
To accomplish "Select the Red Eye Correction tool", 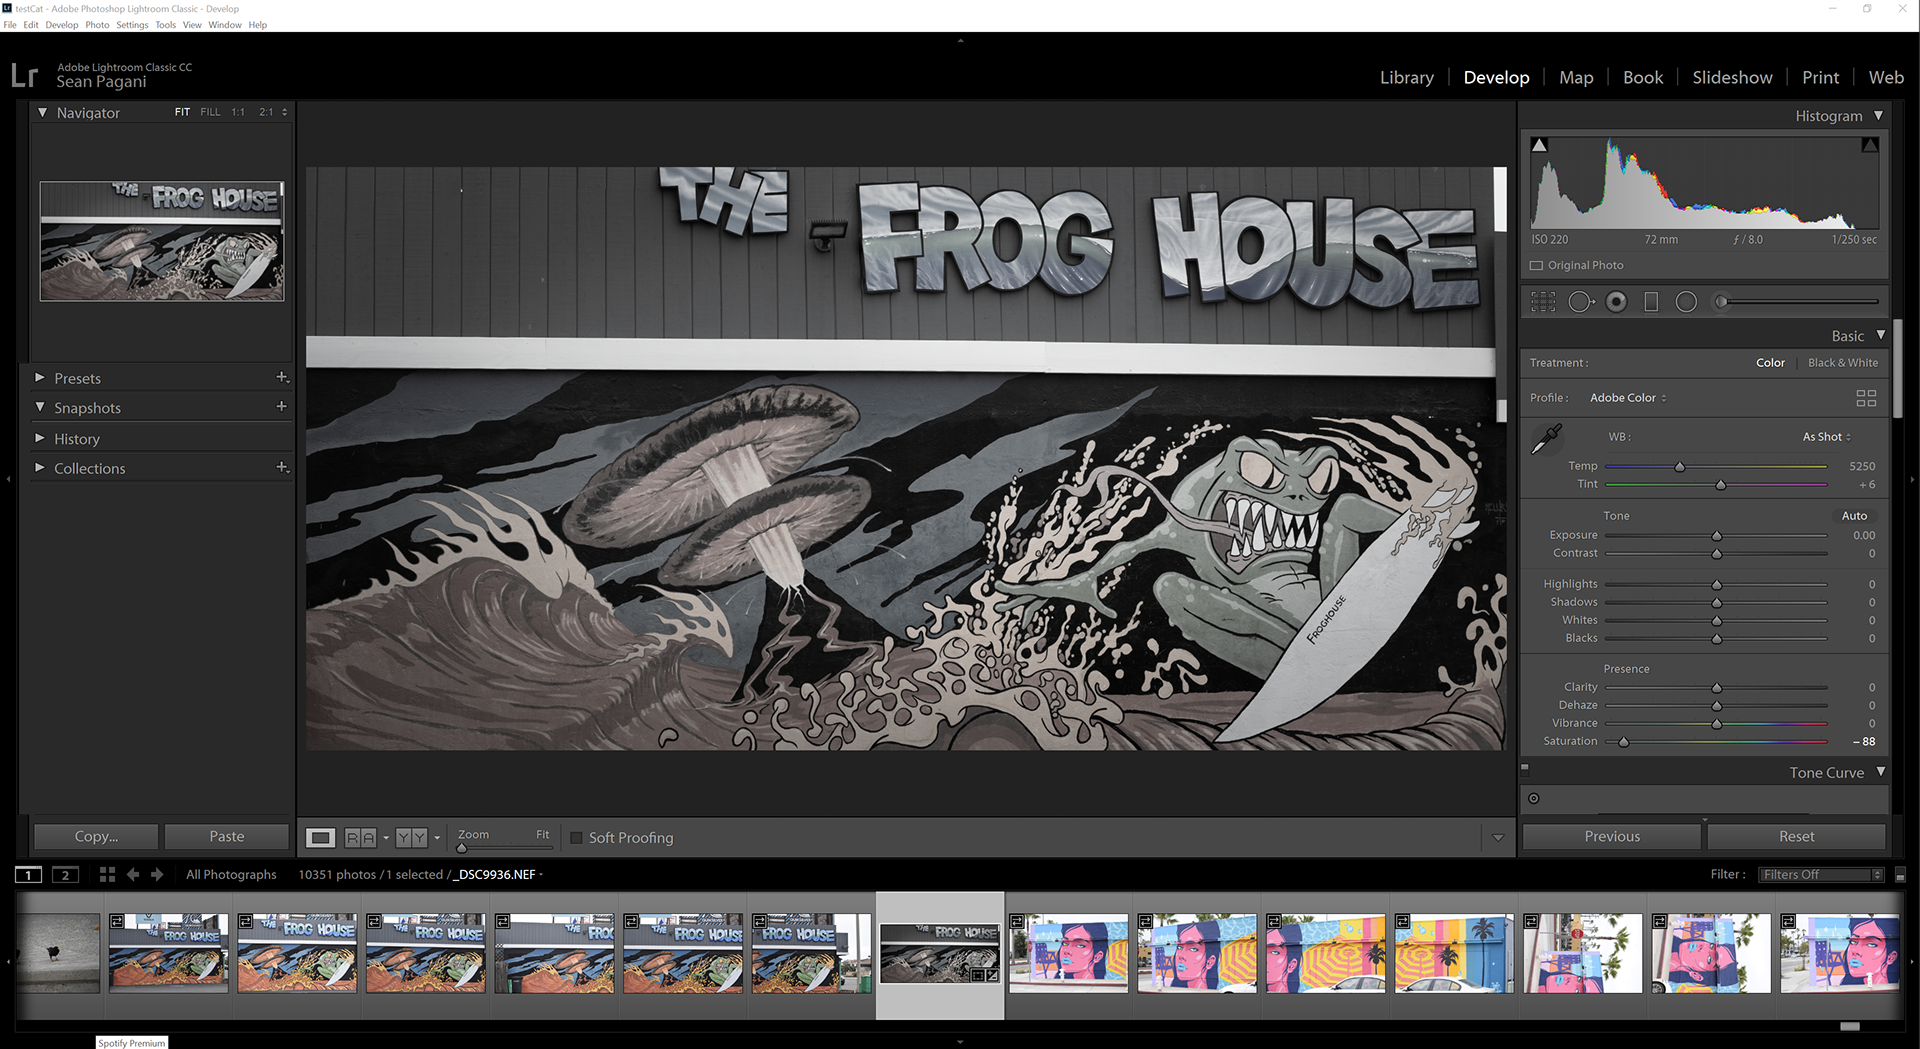I will pyautogui.click(x=1616, y=302).
